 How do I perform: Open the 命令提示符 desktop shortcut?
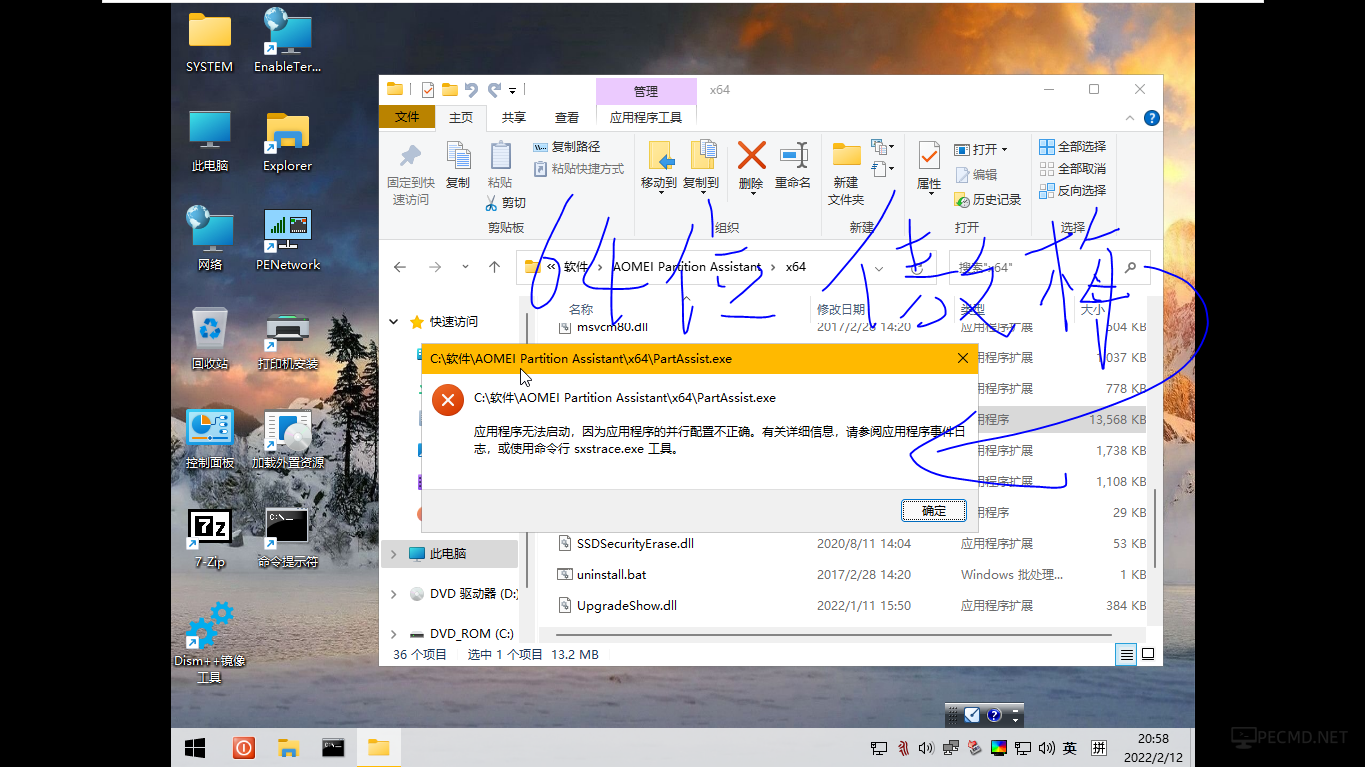(288, 538)
